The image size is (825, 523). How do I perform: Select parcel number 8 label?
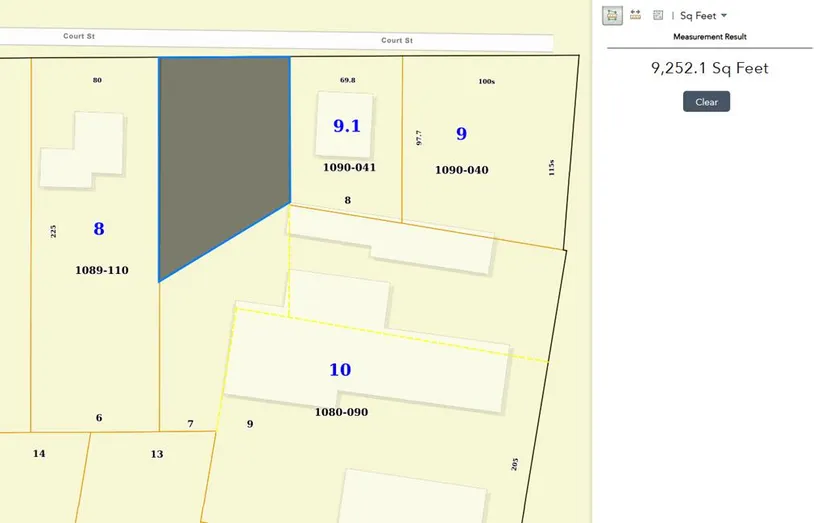(x=98, y=229)
